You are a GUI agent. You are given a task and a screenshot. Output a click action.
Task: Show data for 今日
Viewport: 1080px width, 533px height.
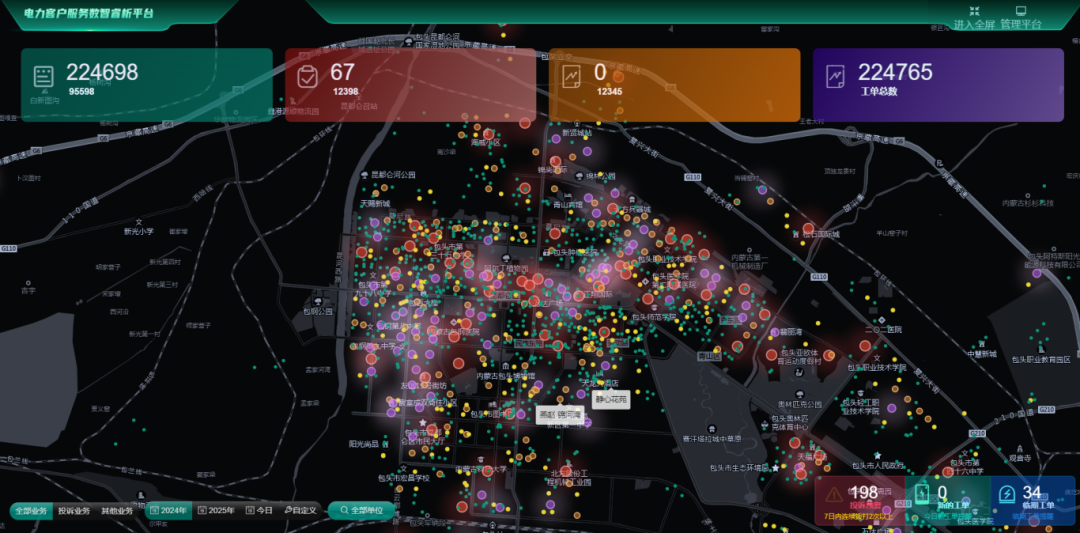tap(258, 511)
